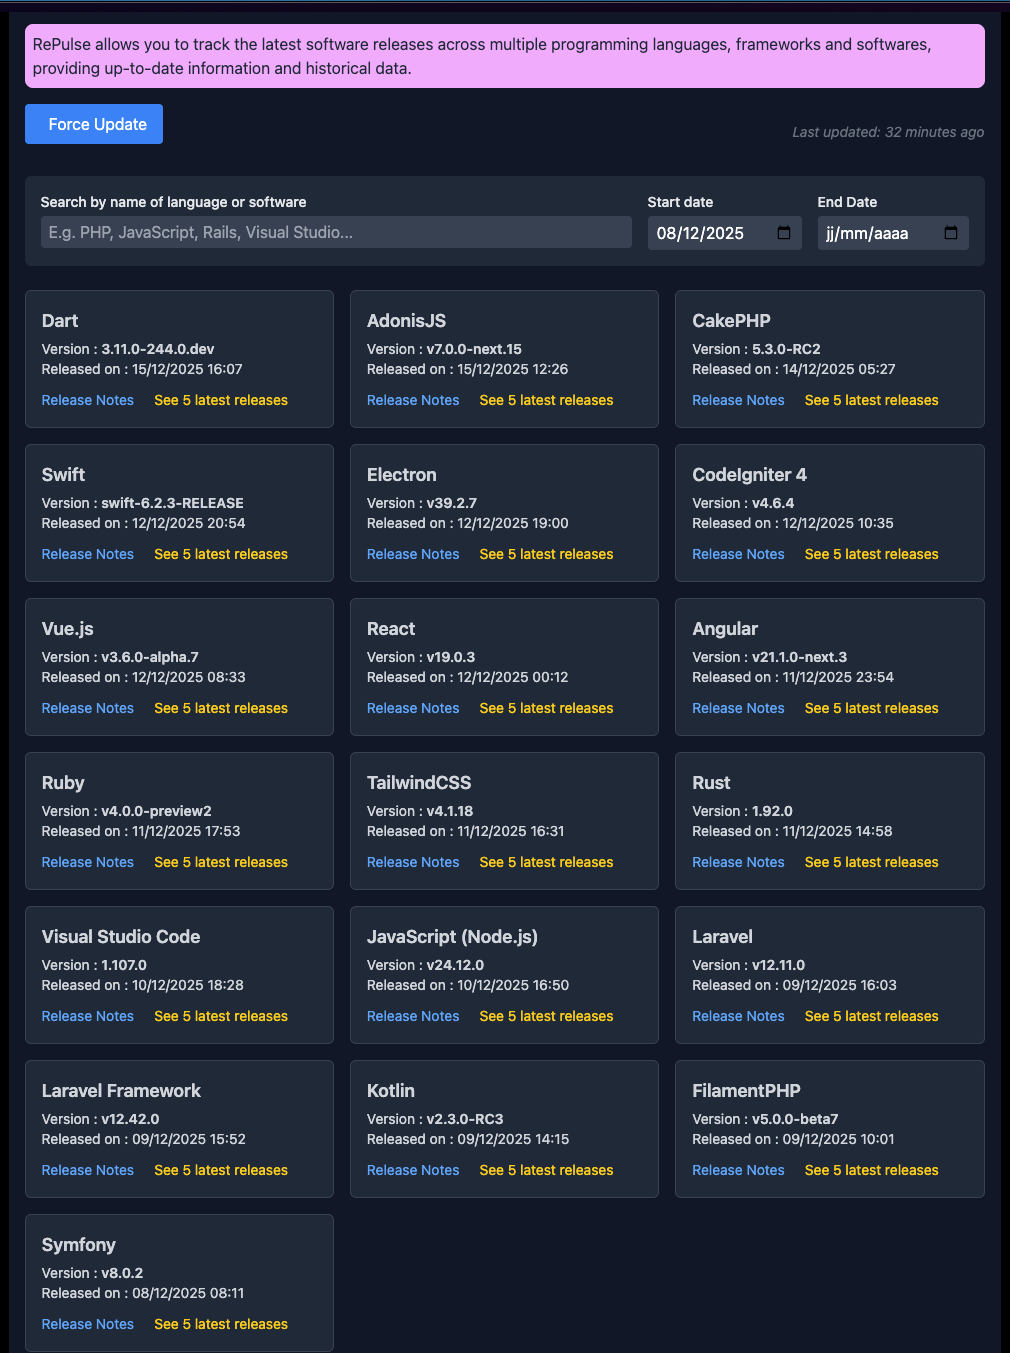Open Release Notes for Visual Studio Code
Viewport: 1010px width, 1353px height.
[x=88, y=1016]
